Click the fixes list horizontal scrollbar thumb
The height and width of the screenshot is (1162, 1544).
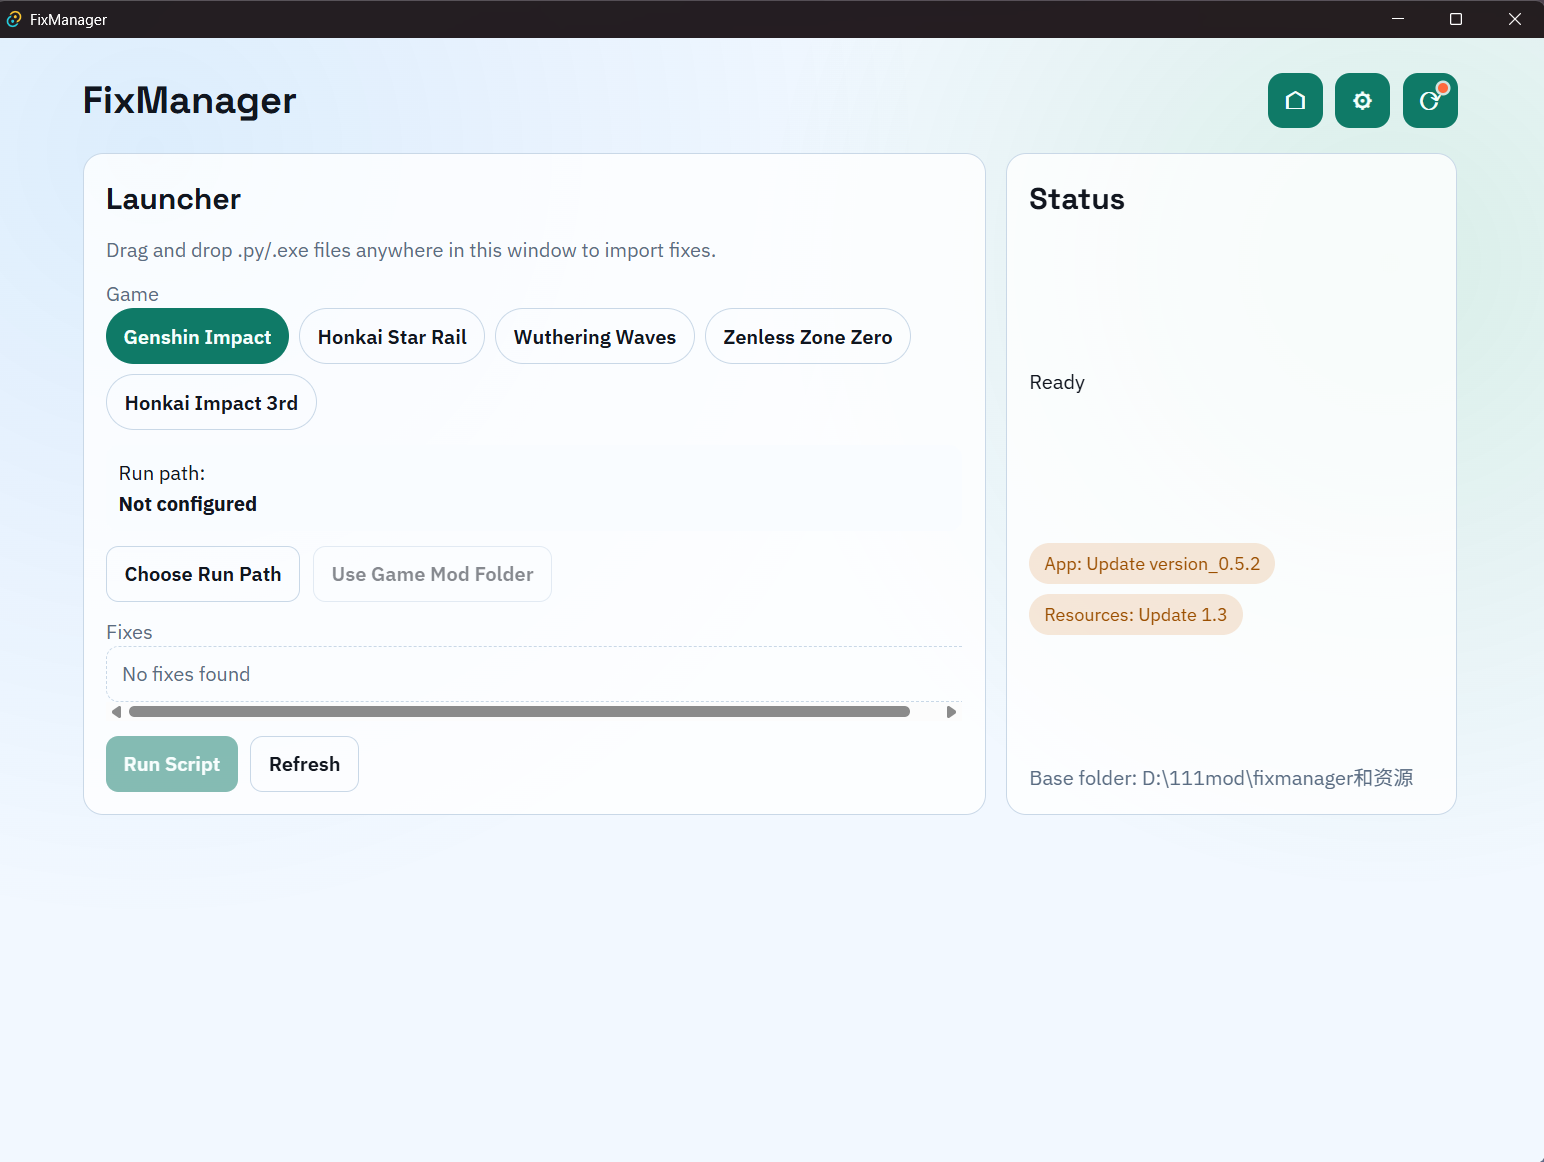(x=519, y=712)
